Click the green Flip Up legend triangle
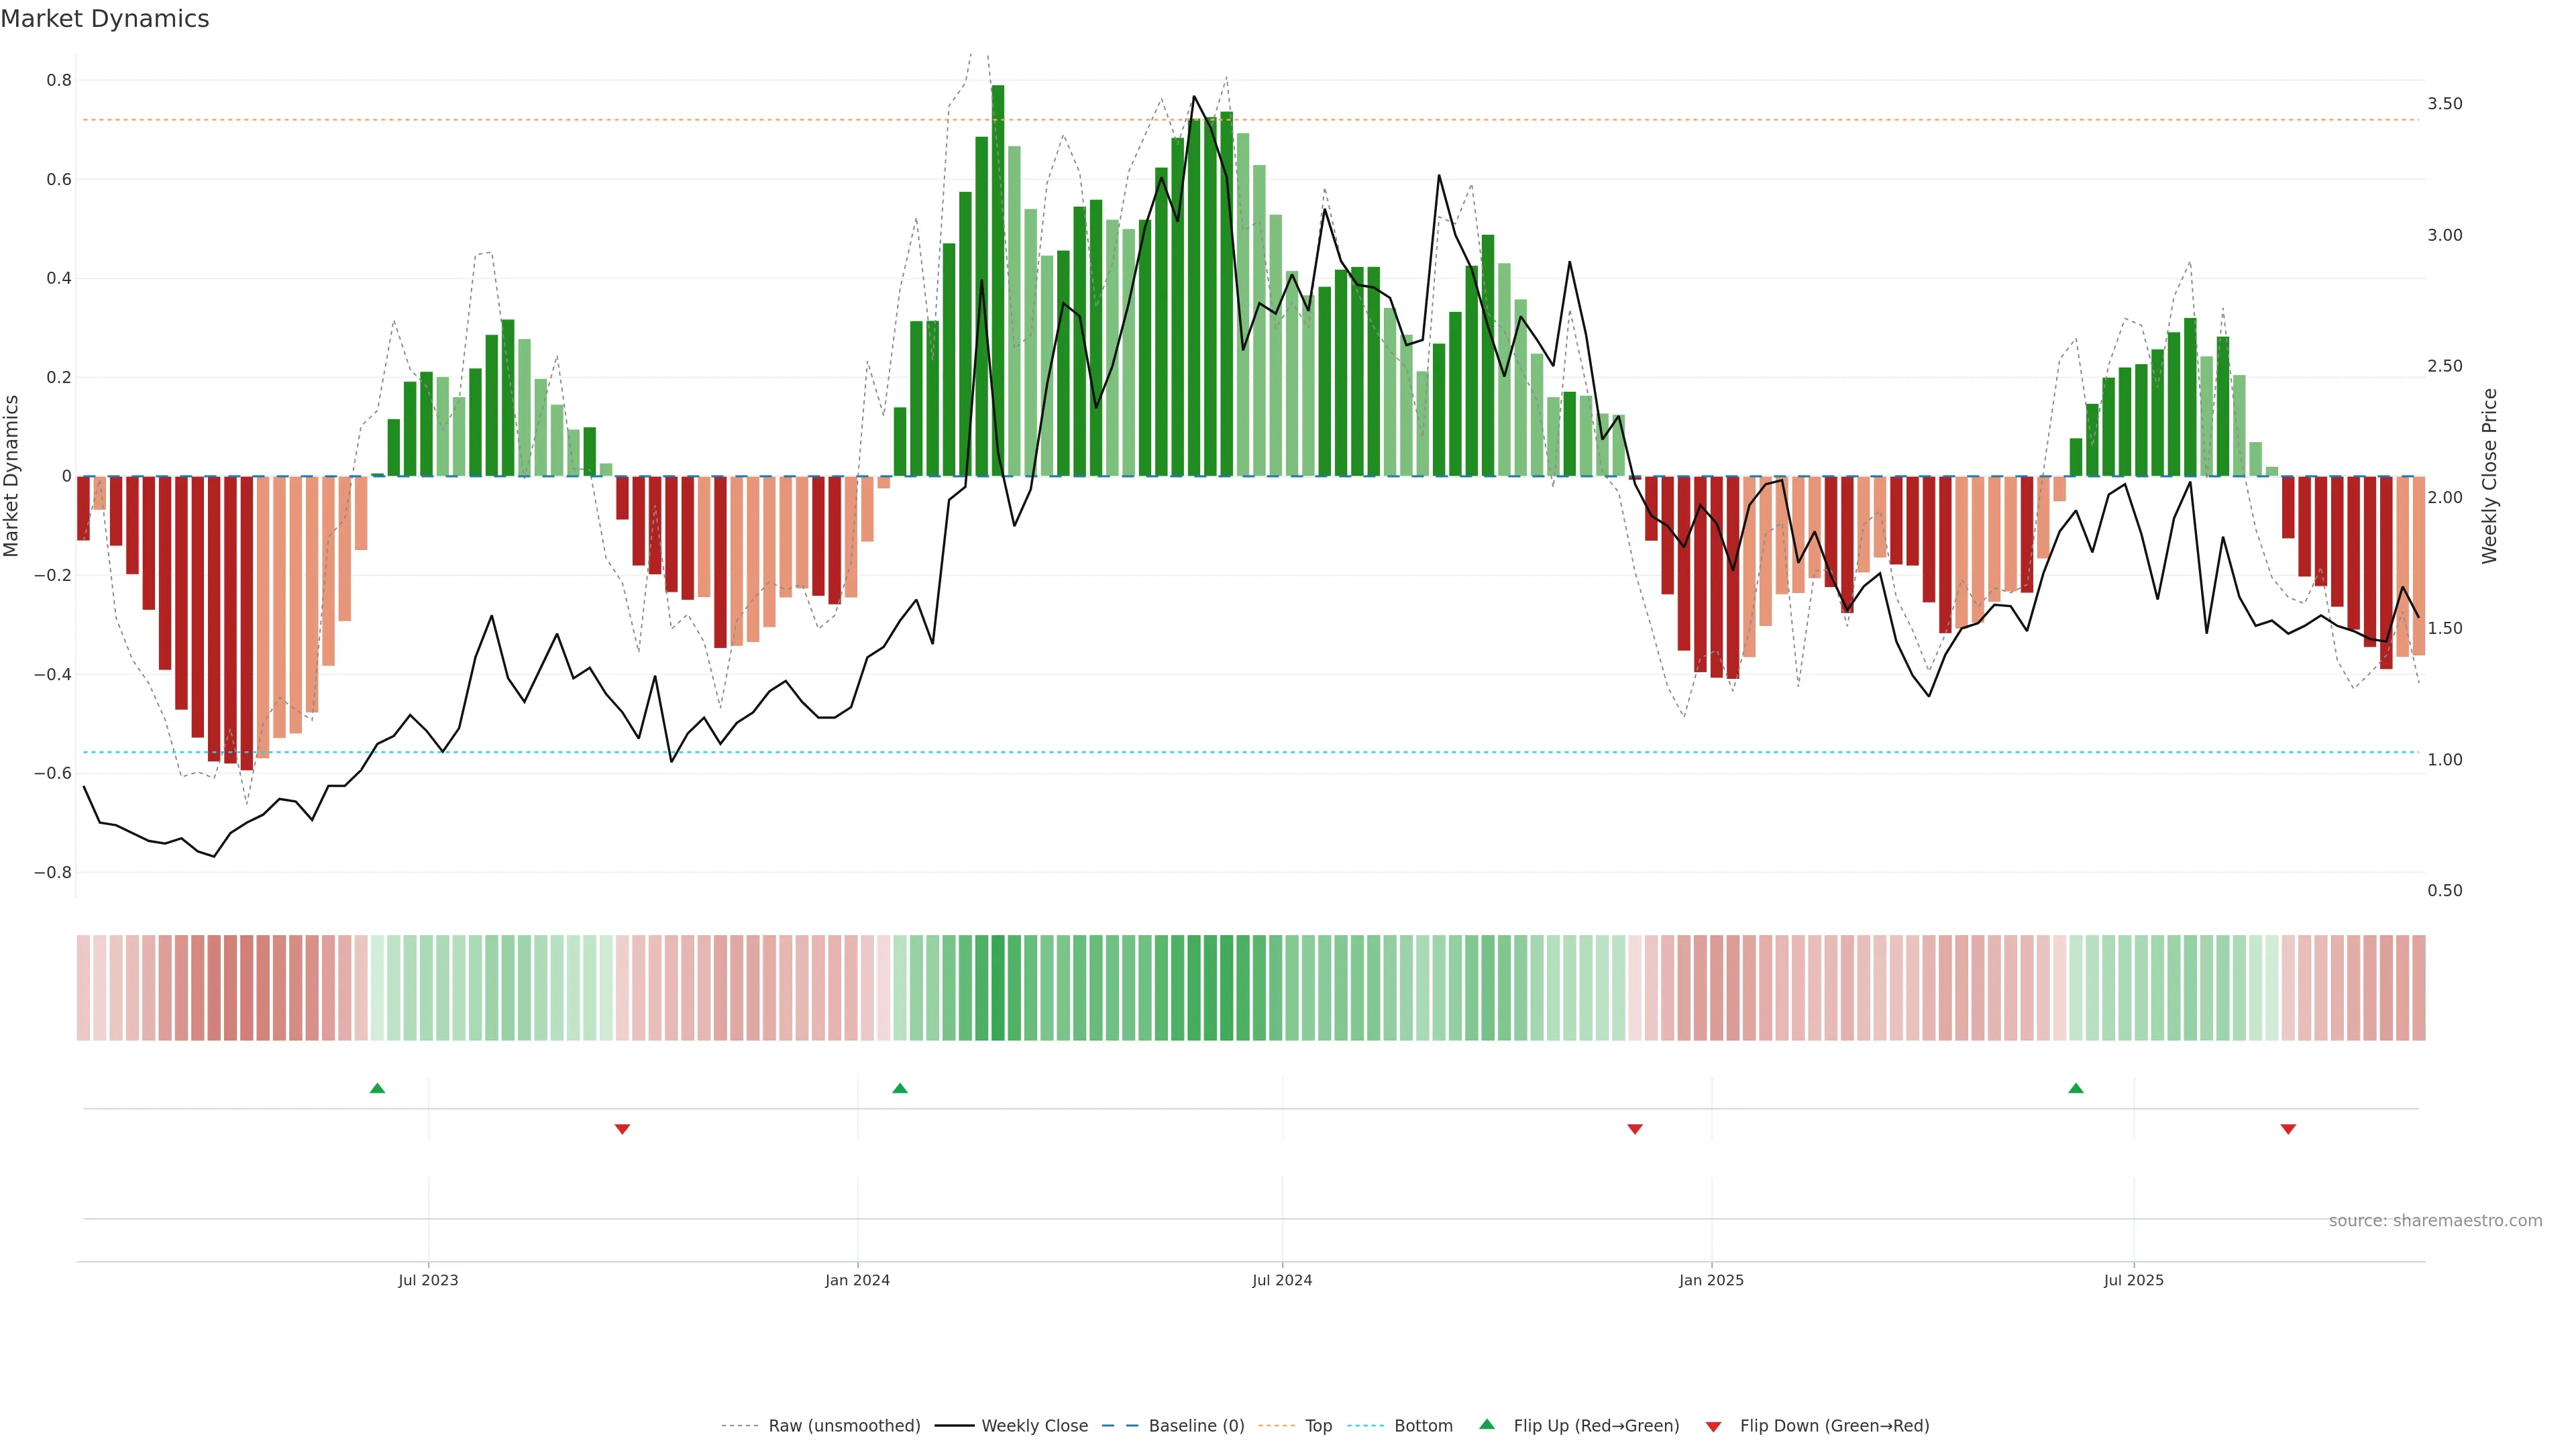2576x1449 pixels. pyautogui.click(x=1487, y=1424)
